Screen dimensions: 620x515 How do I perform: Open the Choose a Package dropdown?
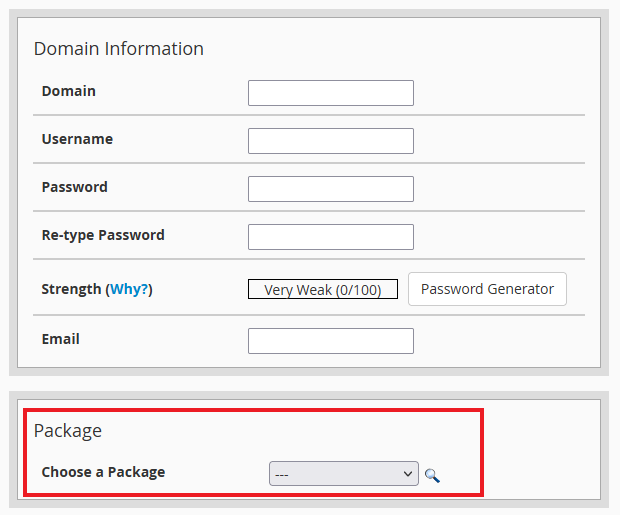[x=343, y=474]
